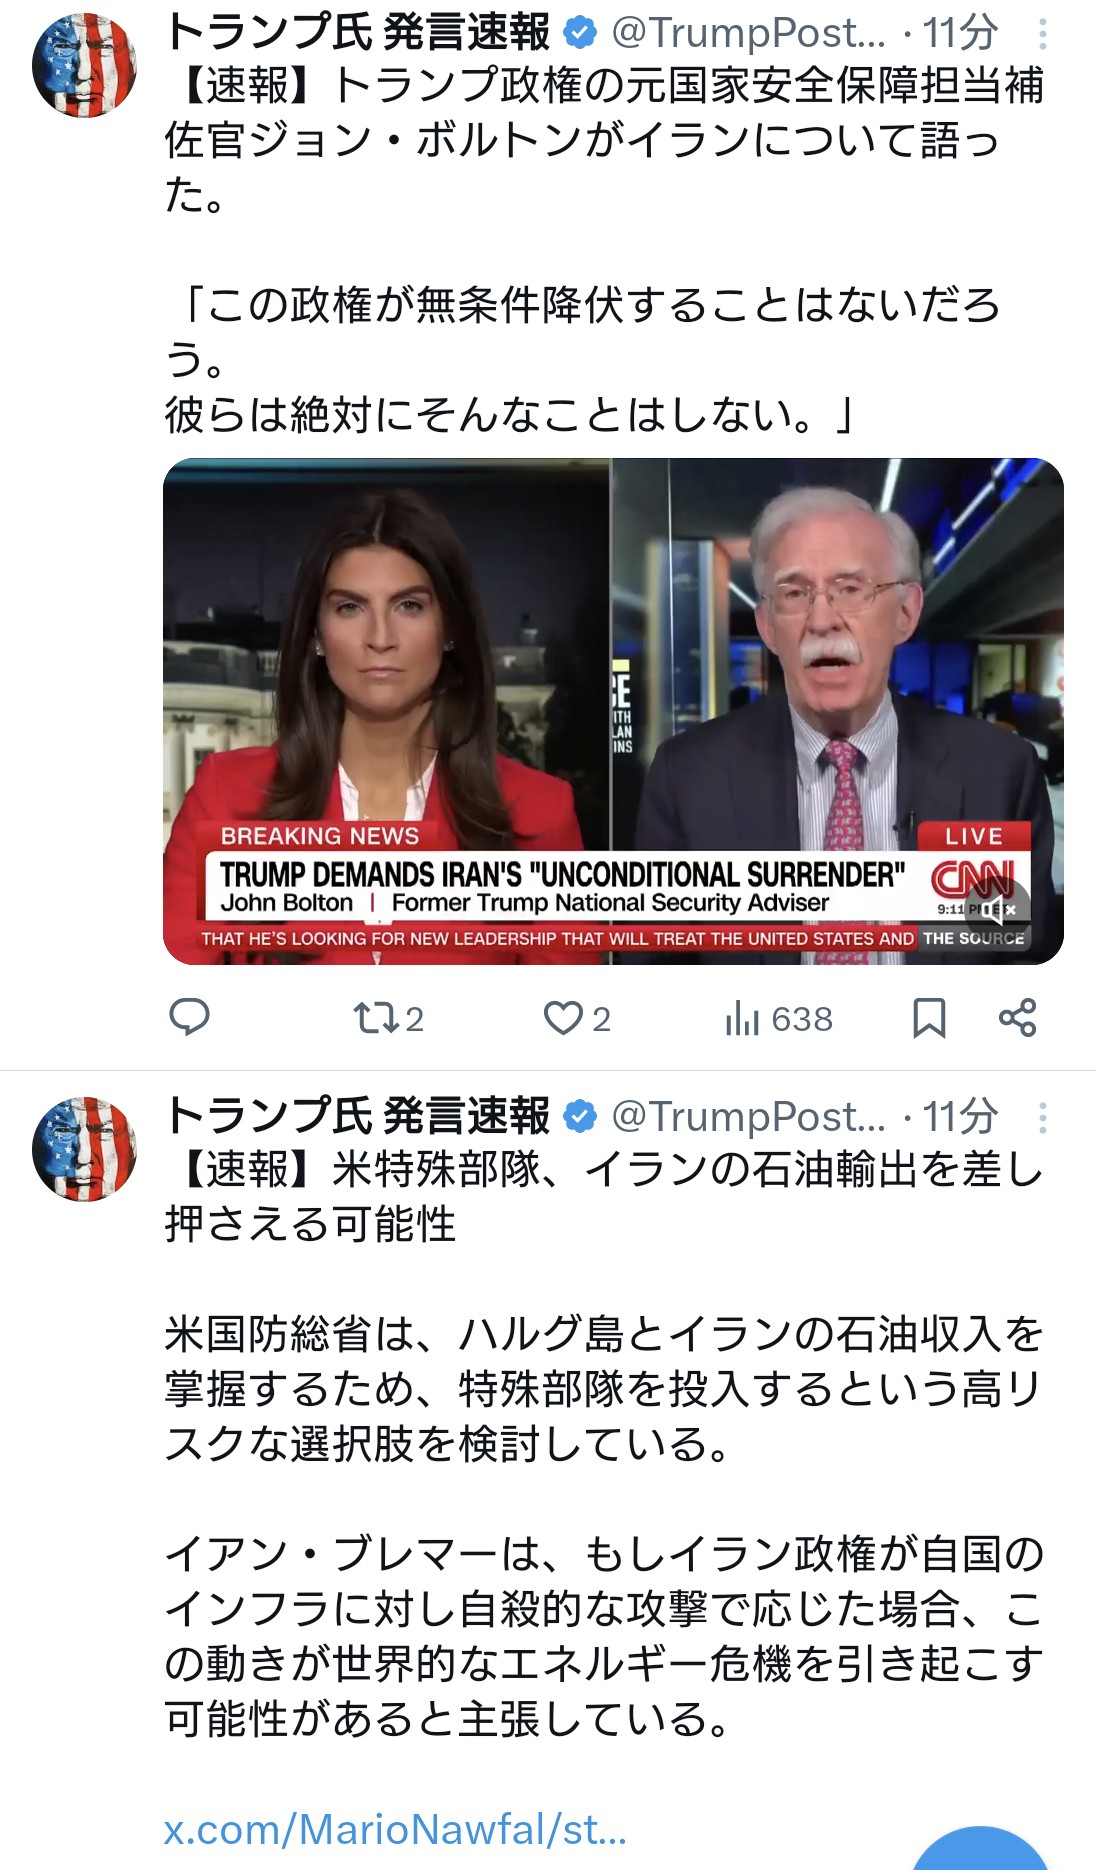Open profile avatar on second tweet
The height and width of the screenshot is (1870, 1096).
tap(84, 1149)
